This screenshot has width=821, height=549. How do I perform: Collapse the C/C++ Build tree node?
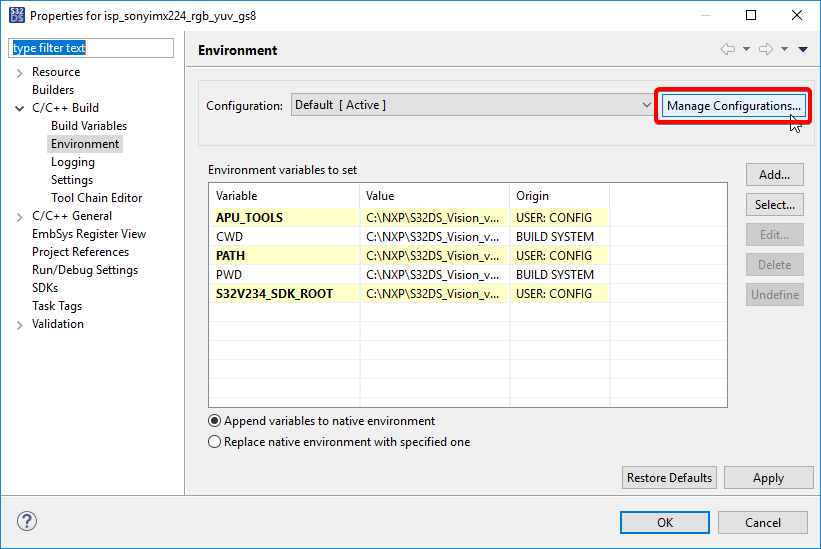click(x=19, y=108)
